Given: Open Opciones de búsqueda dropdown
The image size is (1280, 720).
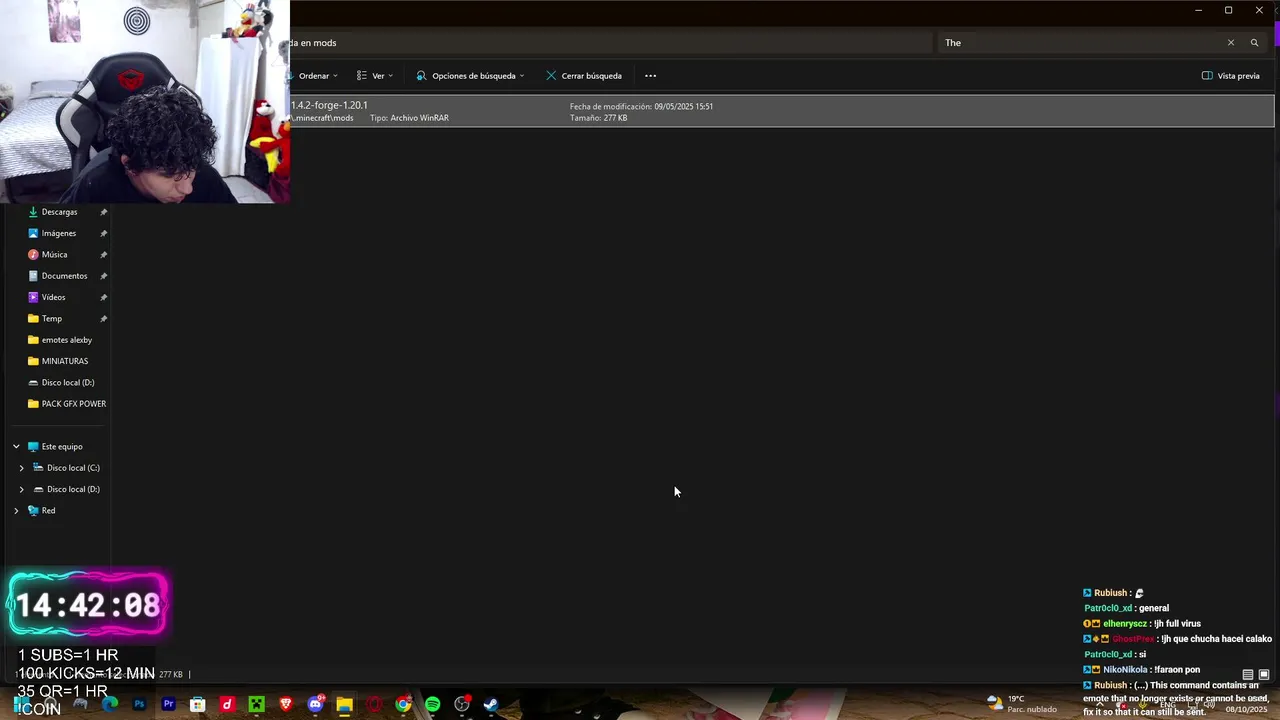Looking at the screenshot, I should [470, 76].
